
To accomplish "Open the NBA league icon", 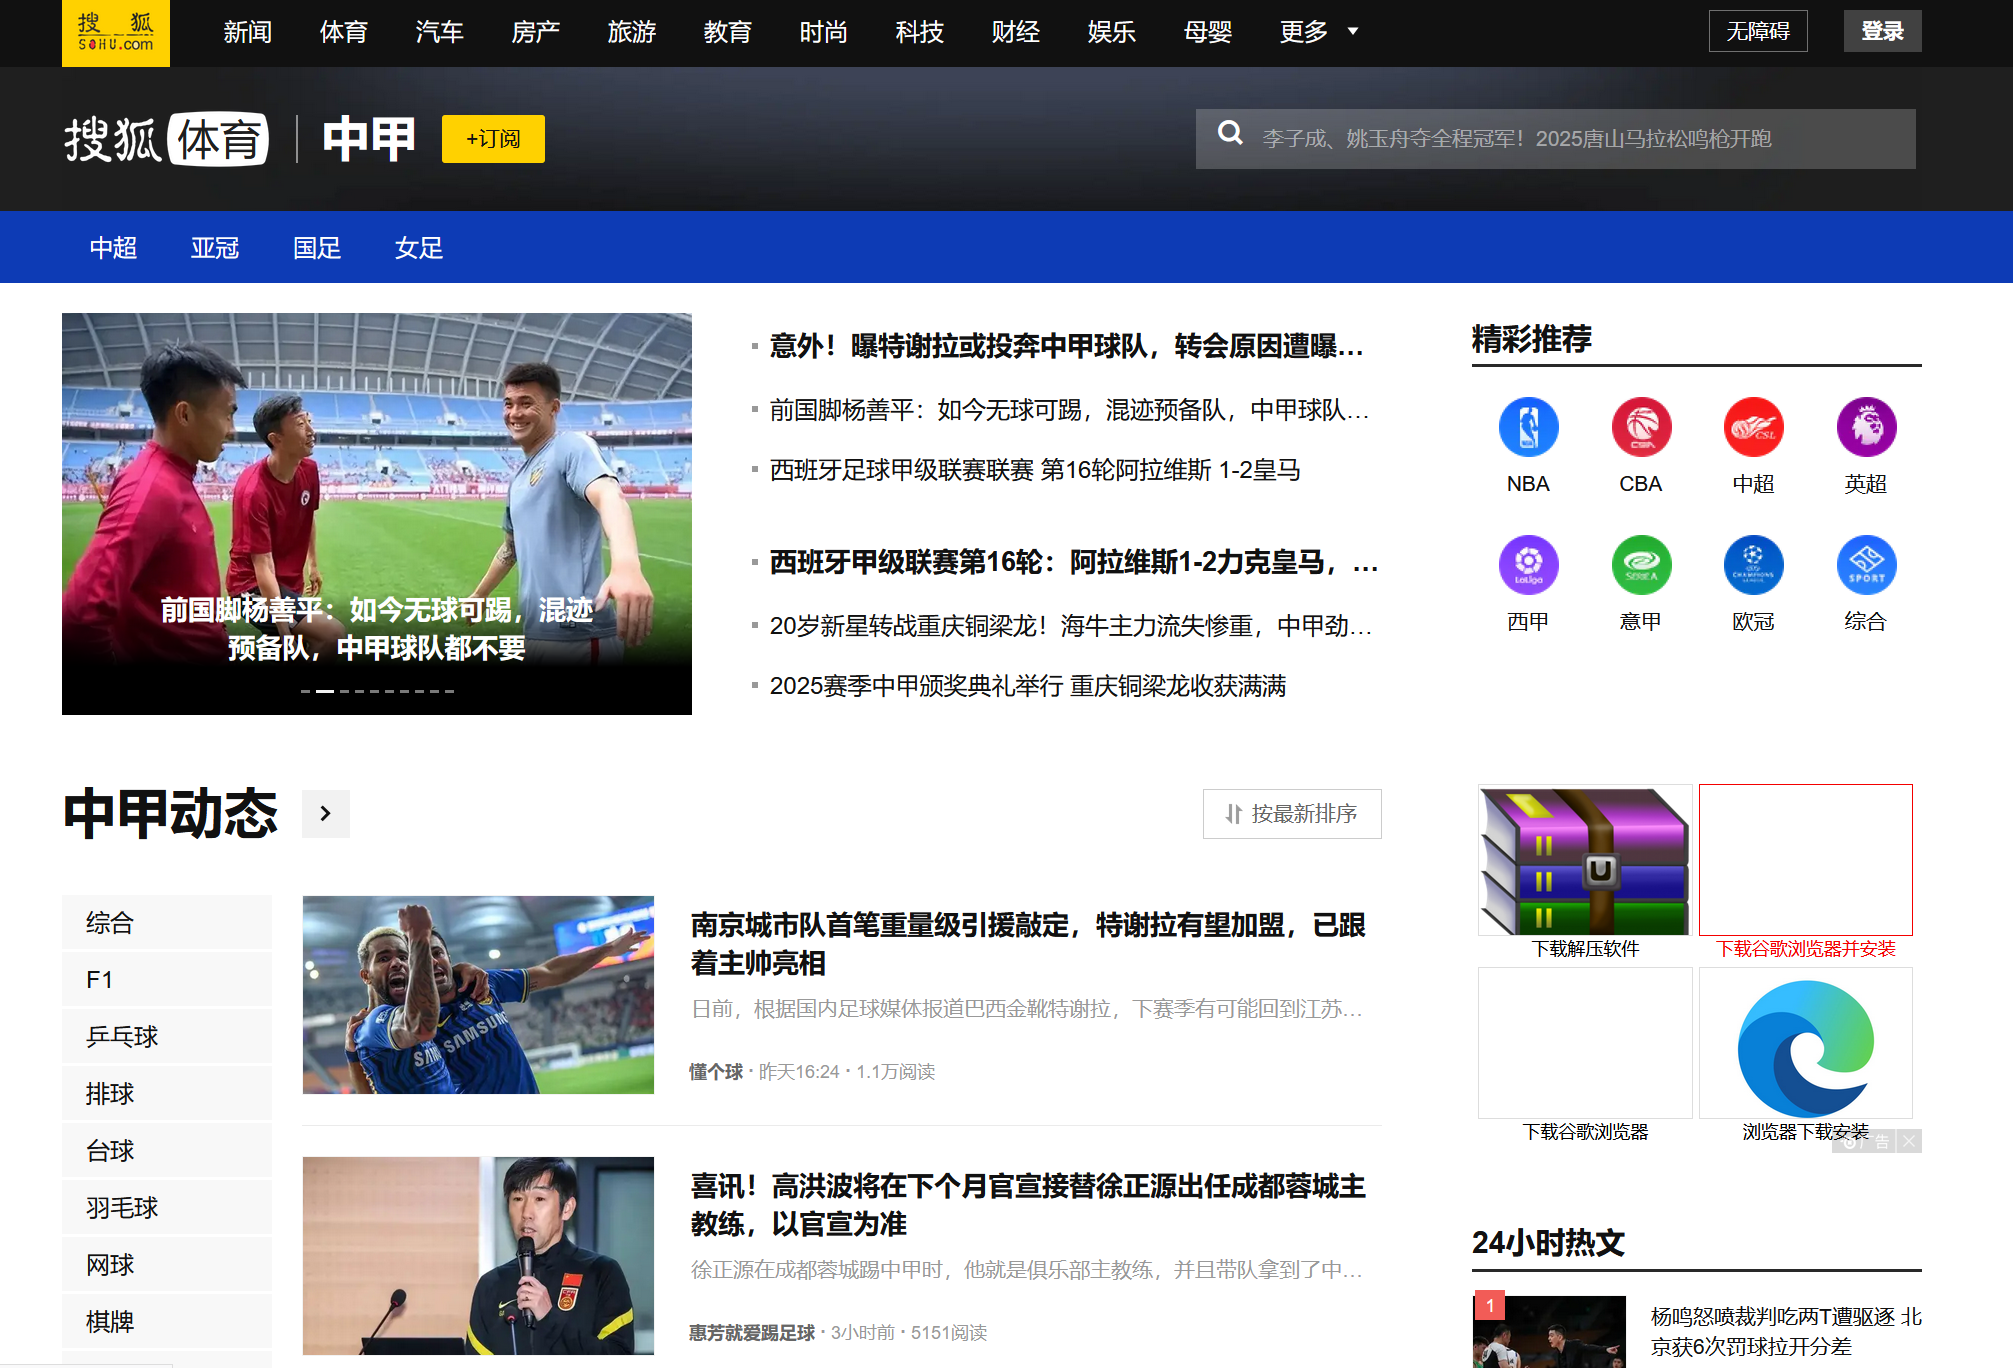I will pyautogui.click(x=1528, y=427).
